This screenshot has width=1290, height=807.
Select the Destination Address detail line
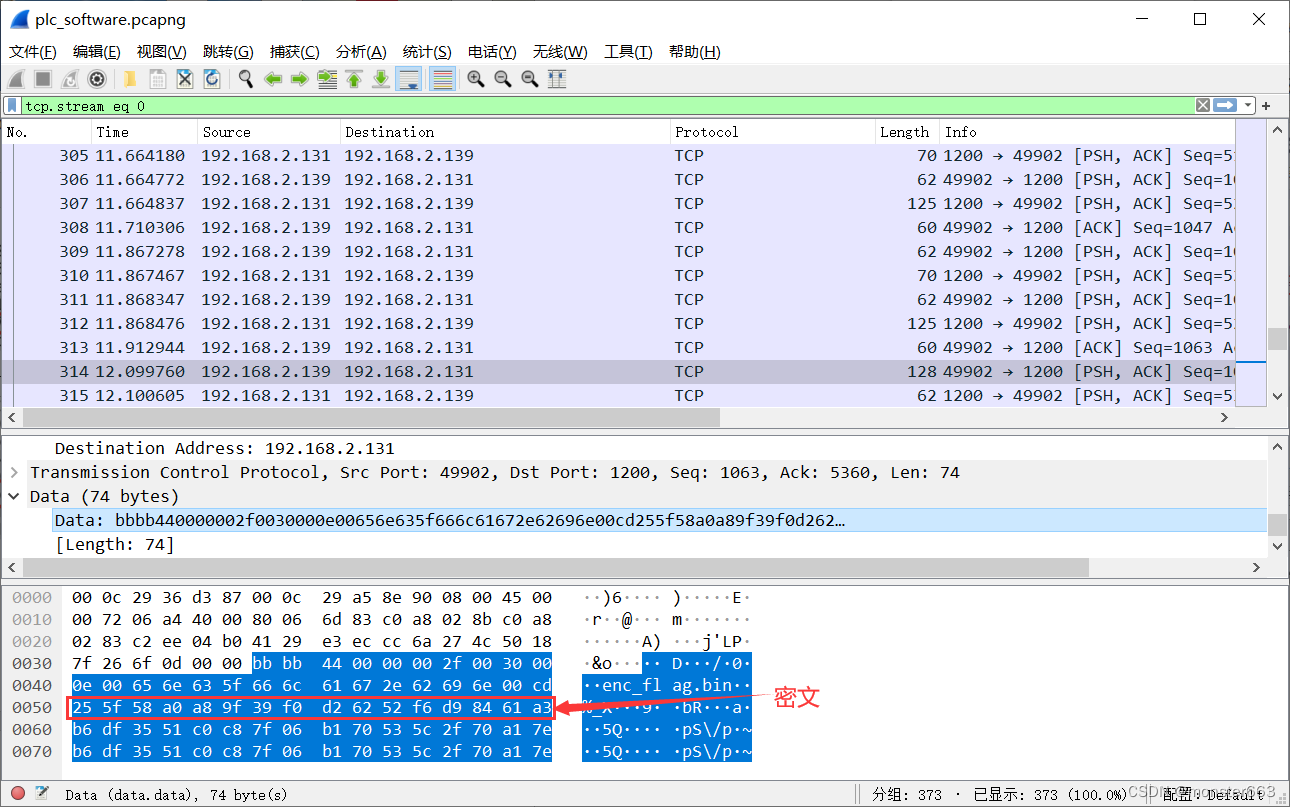tap(225, 448)
